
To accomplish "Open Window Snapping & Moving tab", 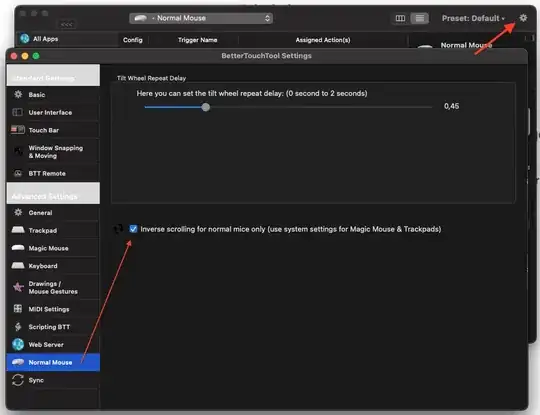I will 53,152.
